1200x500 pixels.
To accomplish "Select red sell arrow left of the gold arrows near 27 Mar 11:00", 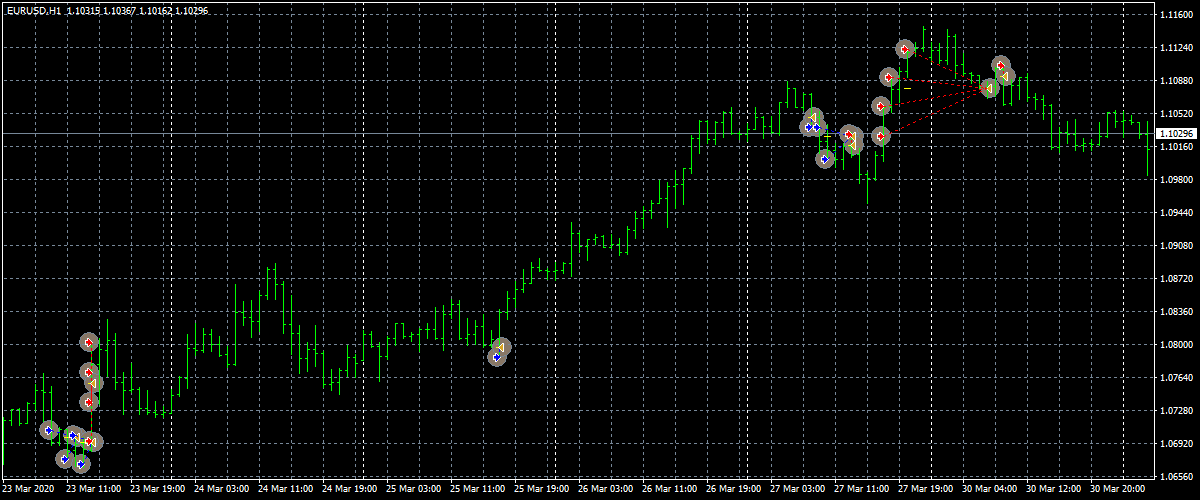I will coord(849,134).
